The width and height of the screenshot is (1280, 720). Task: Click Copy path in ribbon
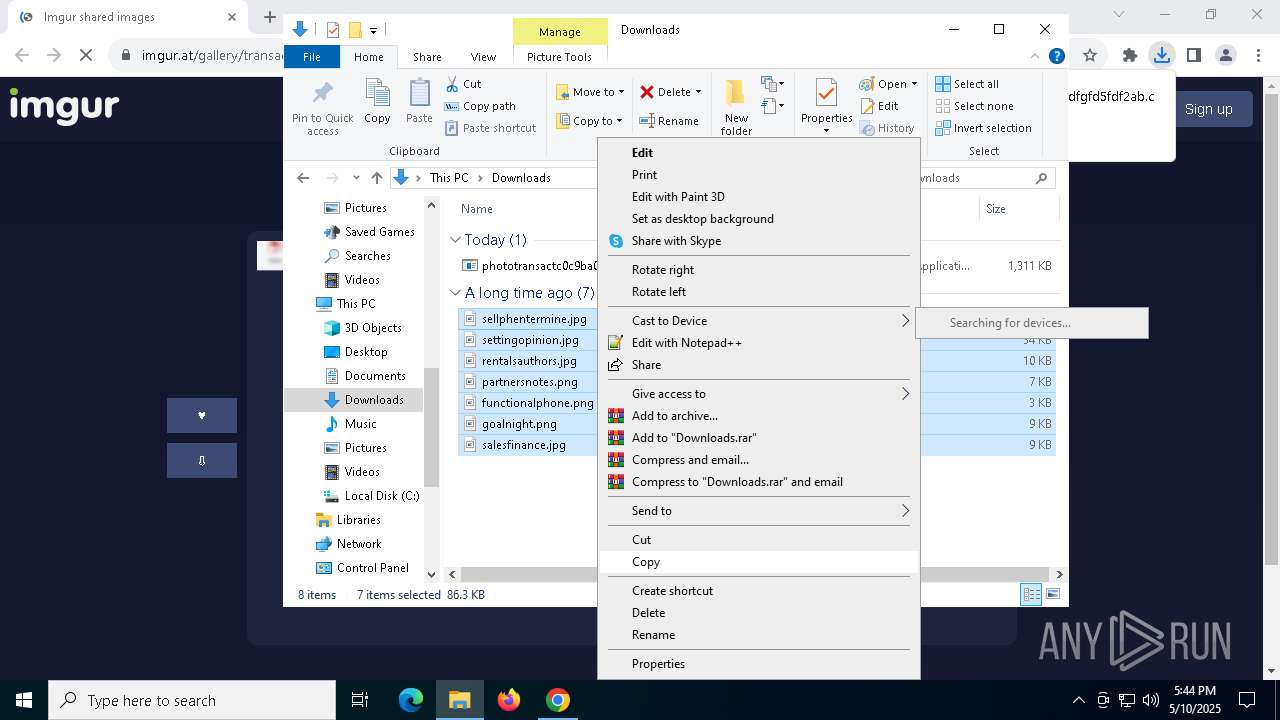480,106
